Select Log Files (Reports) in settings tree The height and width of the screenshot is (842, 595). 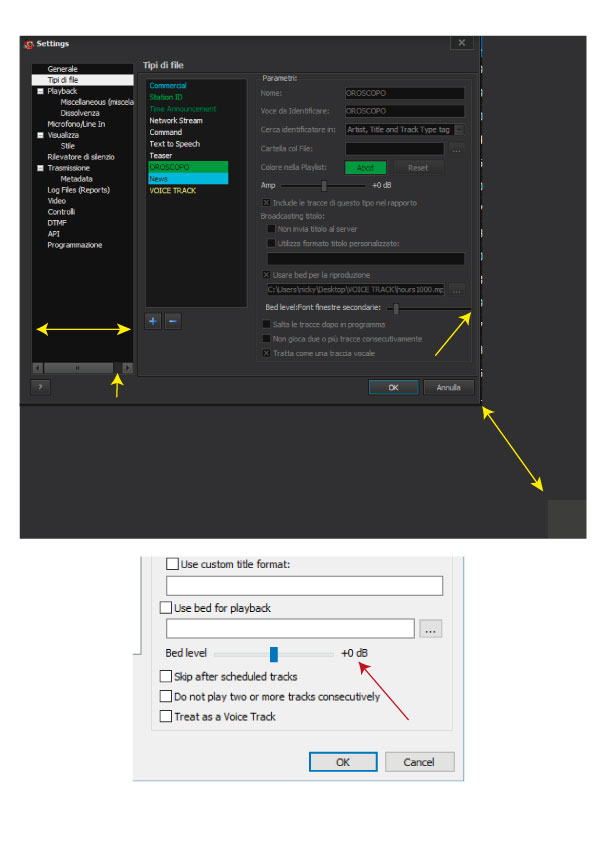pyautogui.click(x=78, y=190)
